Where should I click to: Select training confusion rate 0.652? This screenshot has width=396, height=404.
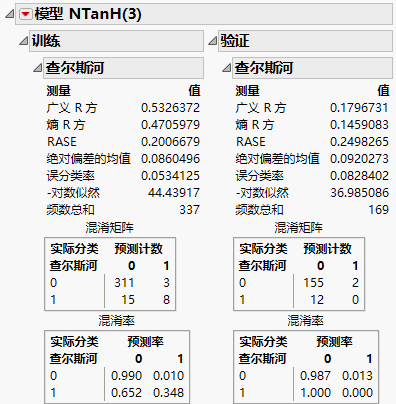click(126, 393)
